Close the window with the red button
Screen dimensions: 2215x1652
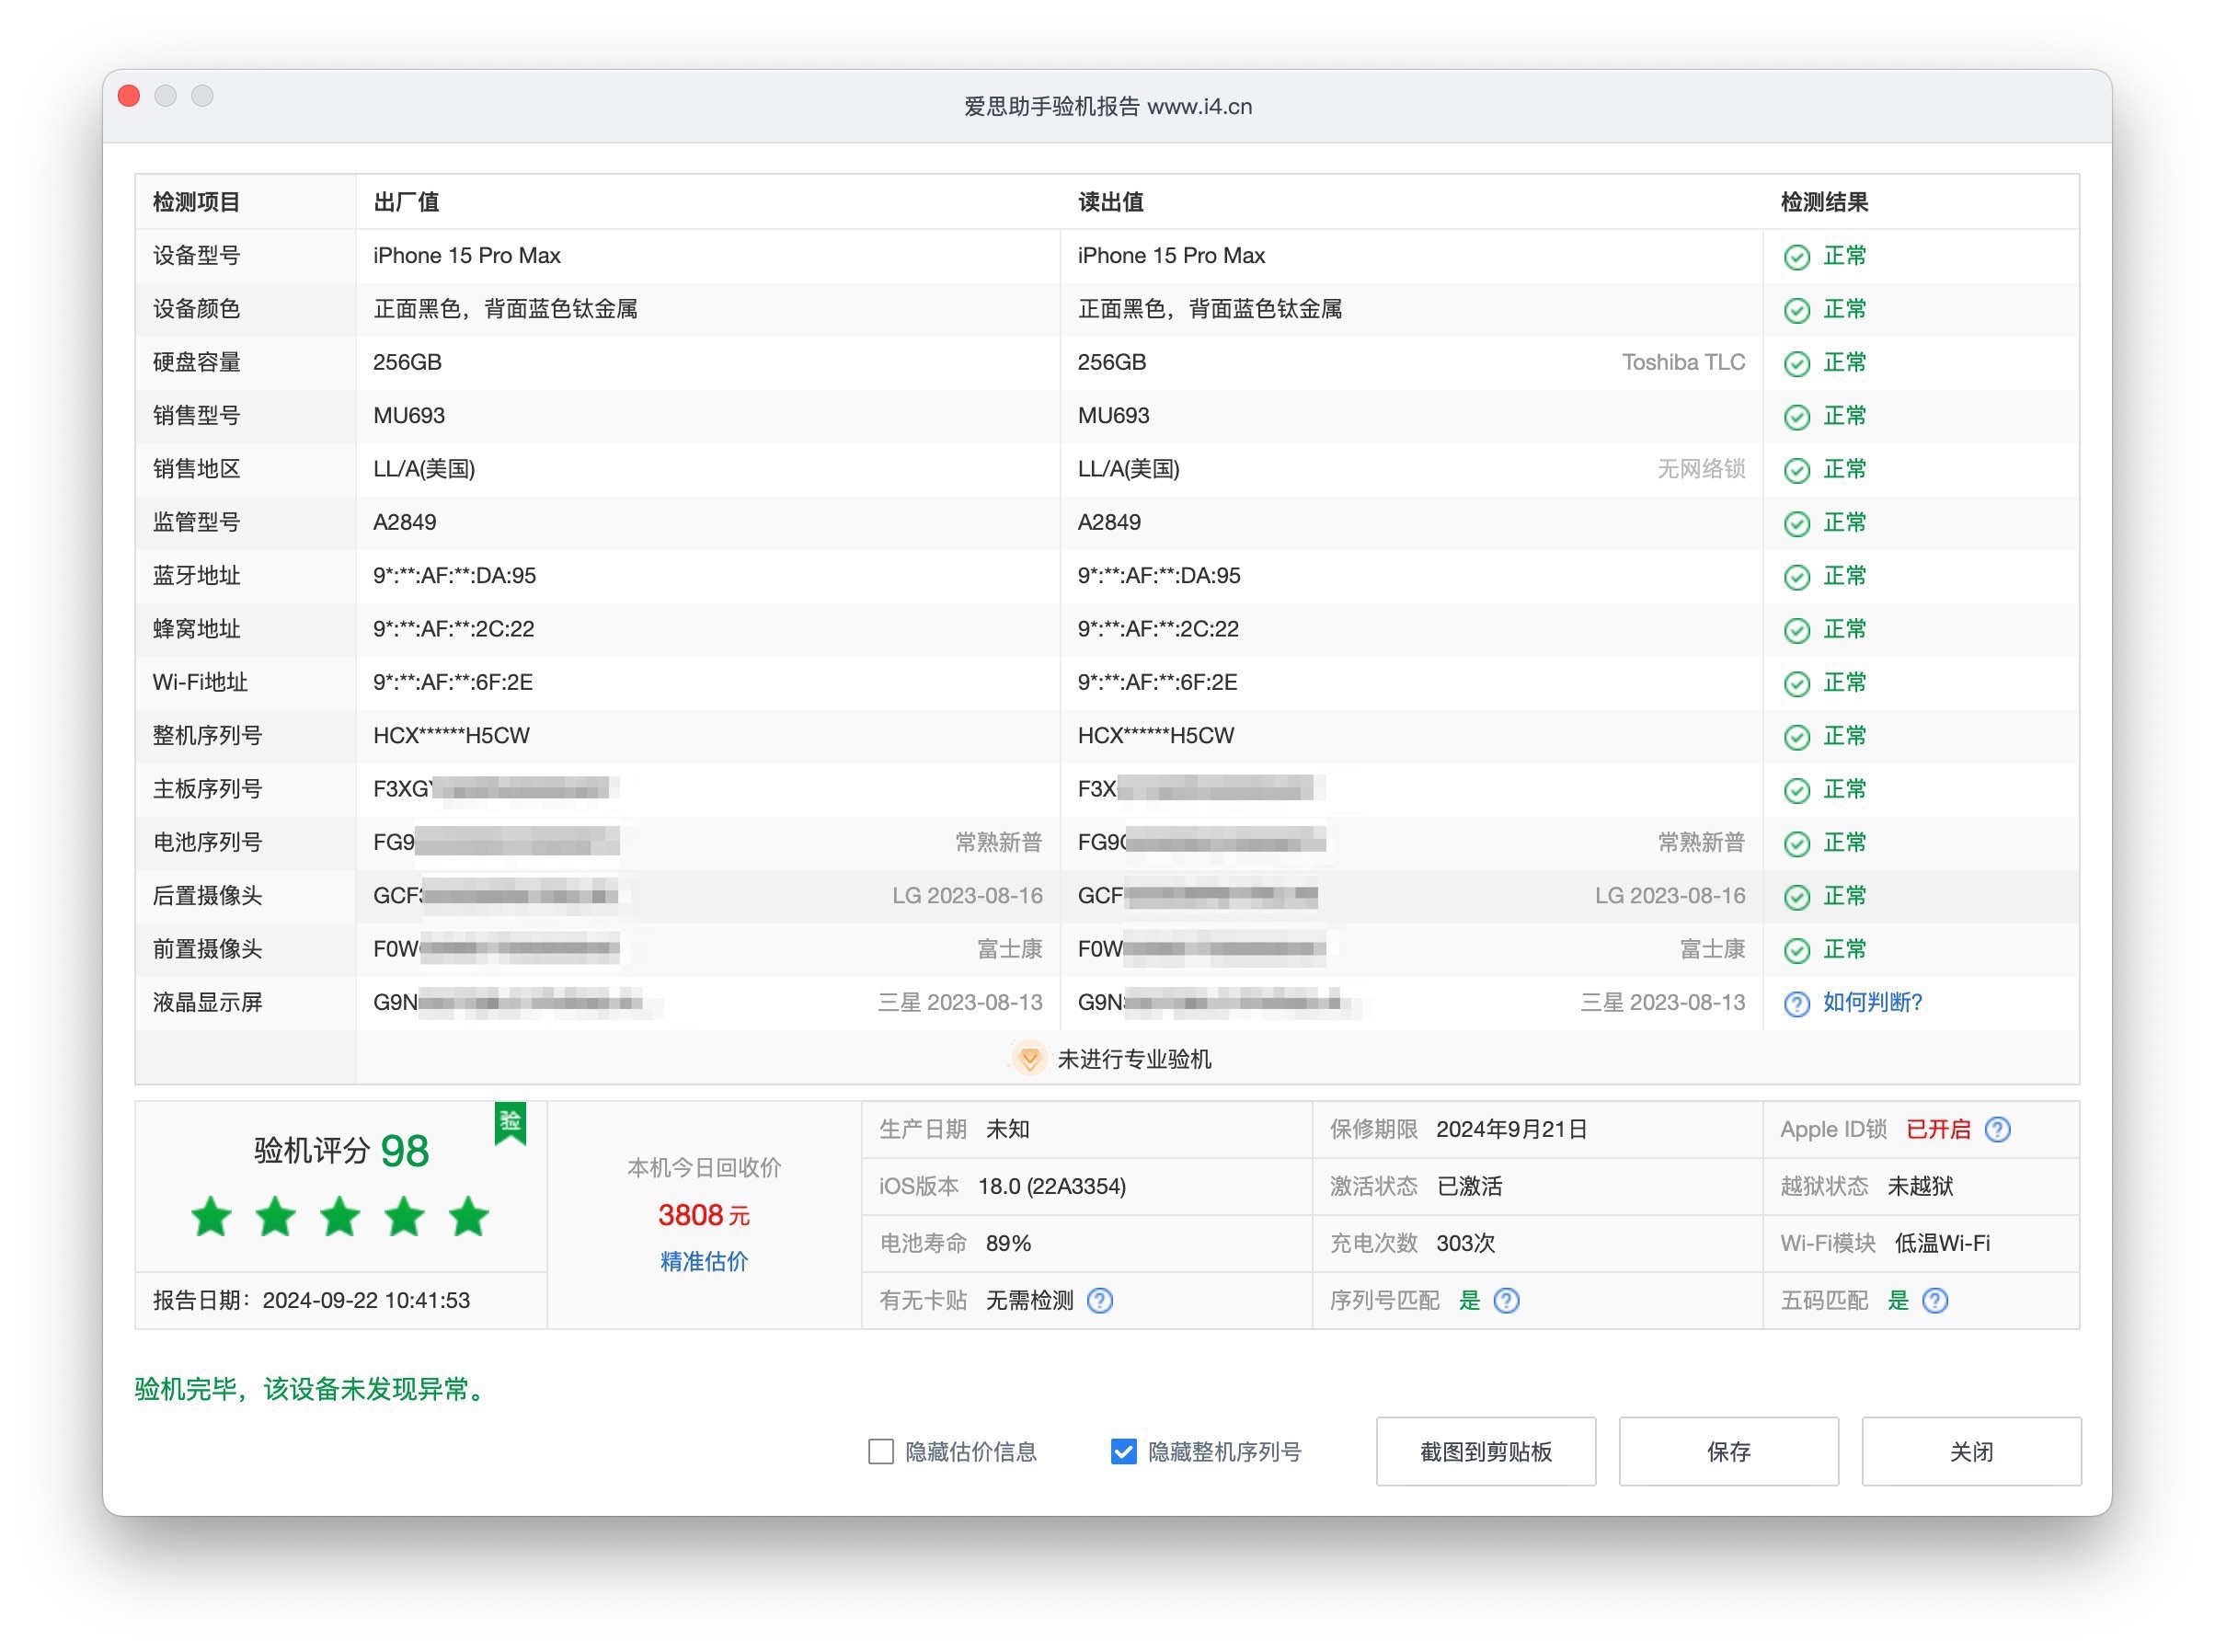(129, 96)
